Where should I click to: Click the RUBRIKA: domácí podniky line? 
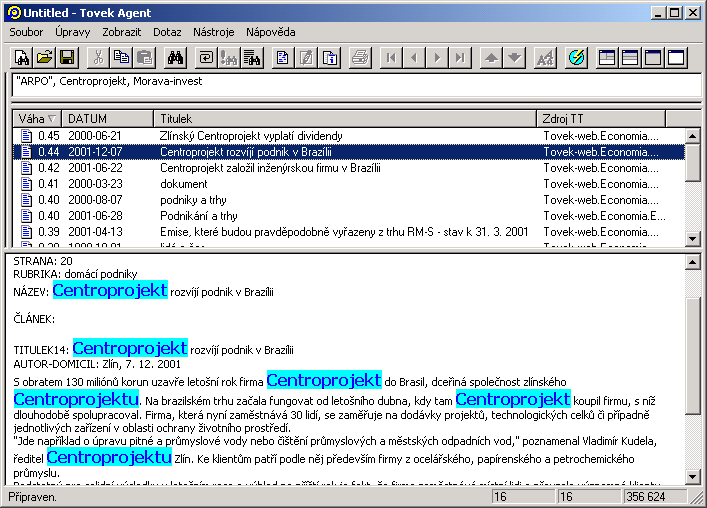(75, 274)
